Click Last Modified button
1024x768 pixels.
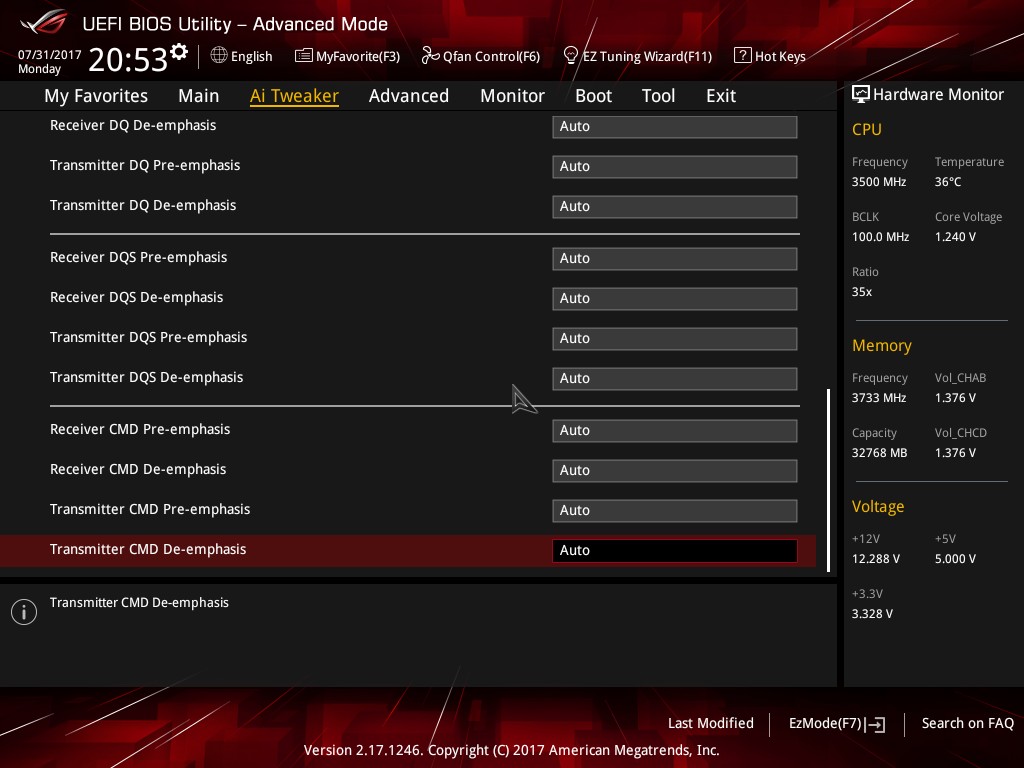click(x=711, y=724)
